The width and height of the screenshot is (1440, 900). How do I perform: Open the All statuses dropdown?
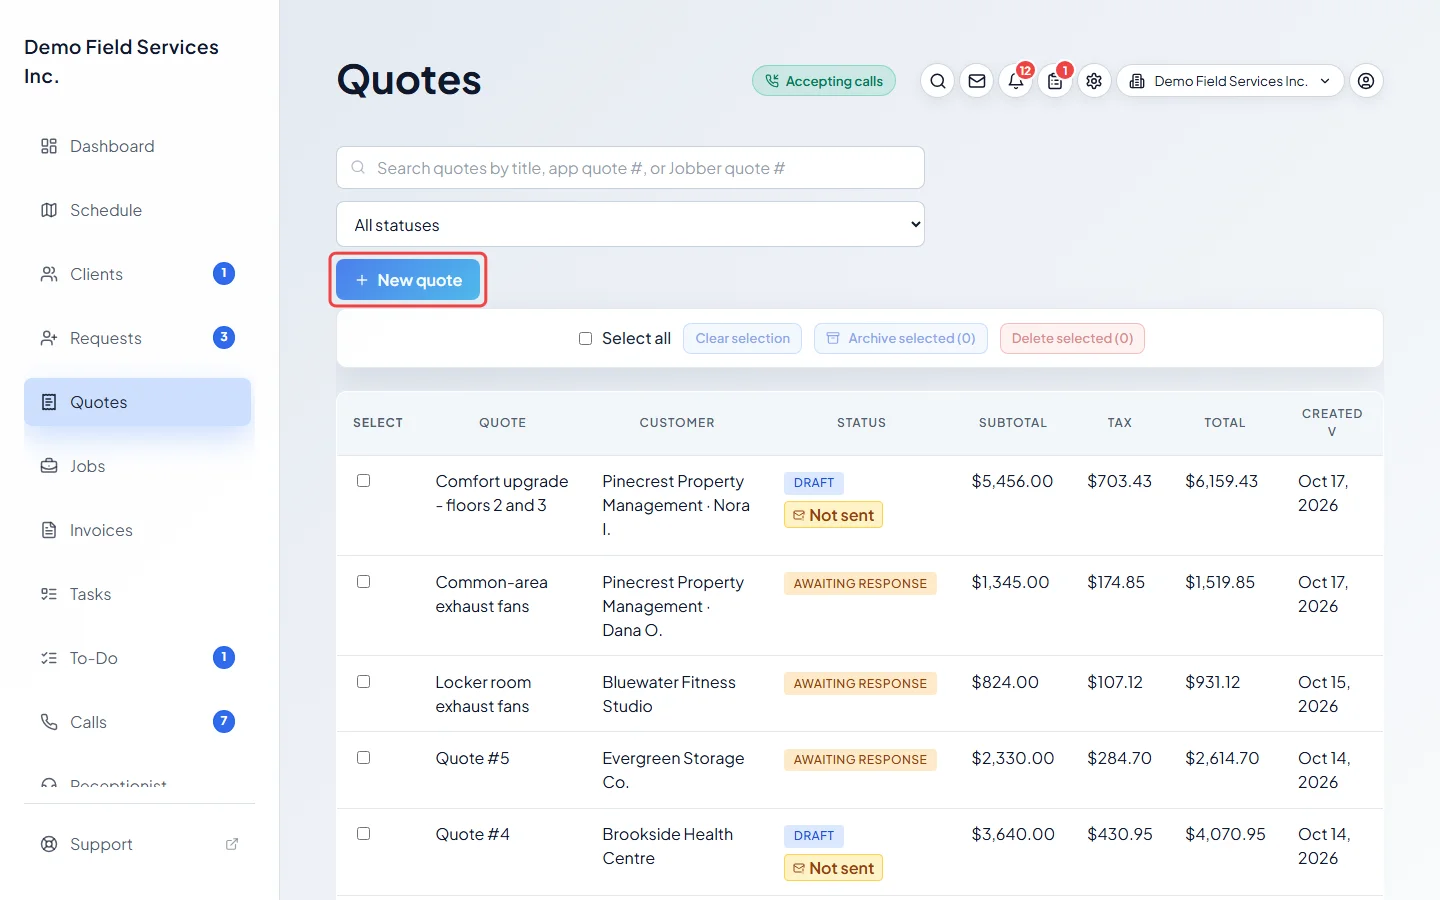(x=630, y=225)
